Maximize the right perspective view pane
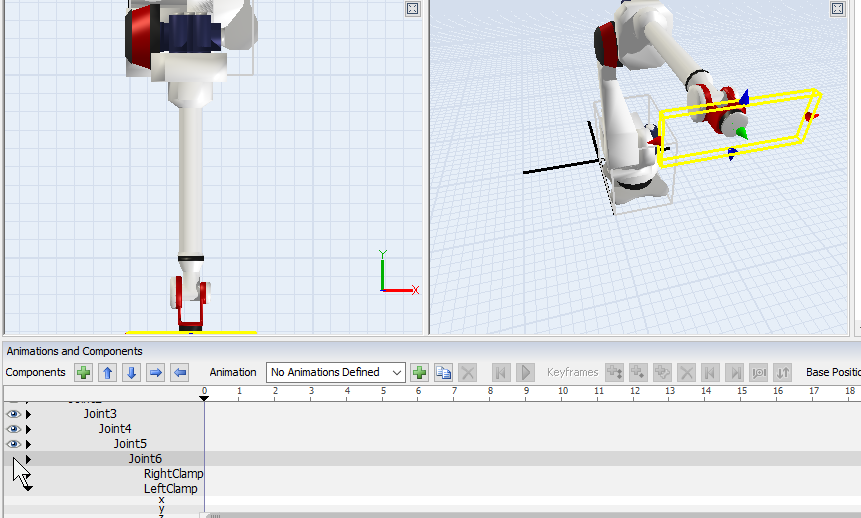 click(x=838, y=9)
